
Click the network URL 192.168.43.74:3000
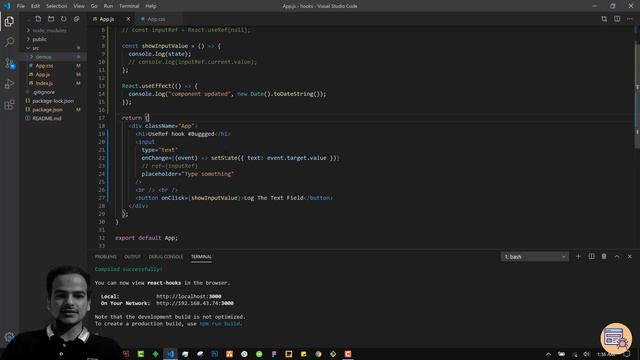pos(195,303)
